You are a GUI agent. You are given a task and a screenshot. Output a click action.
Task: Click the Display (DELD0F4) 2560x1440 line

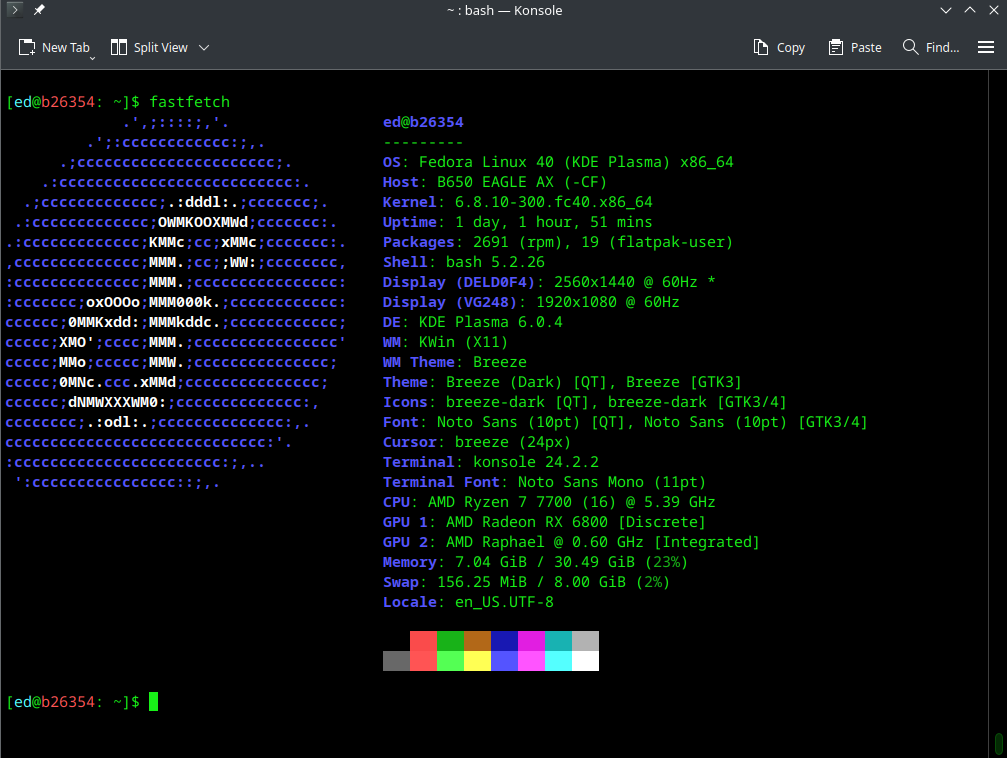[x=549, y=282]
